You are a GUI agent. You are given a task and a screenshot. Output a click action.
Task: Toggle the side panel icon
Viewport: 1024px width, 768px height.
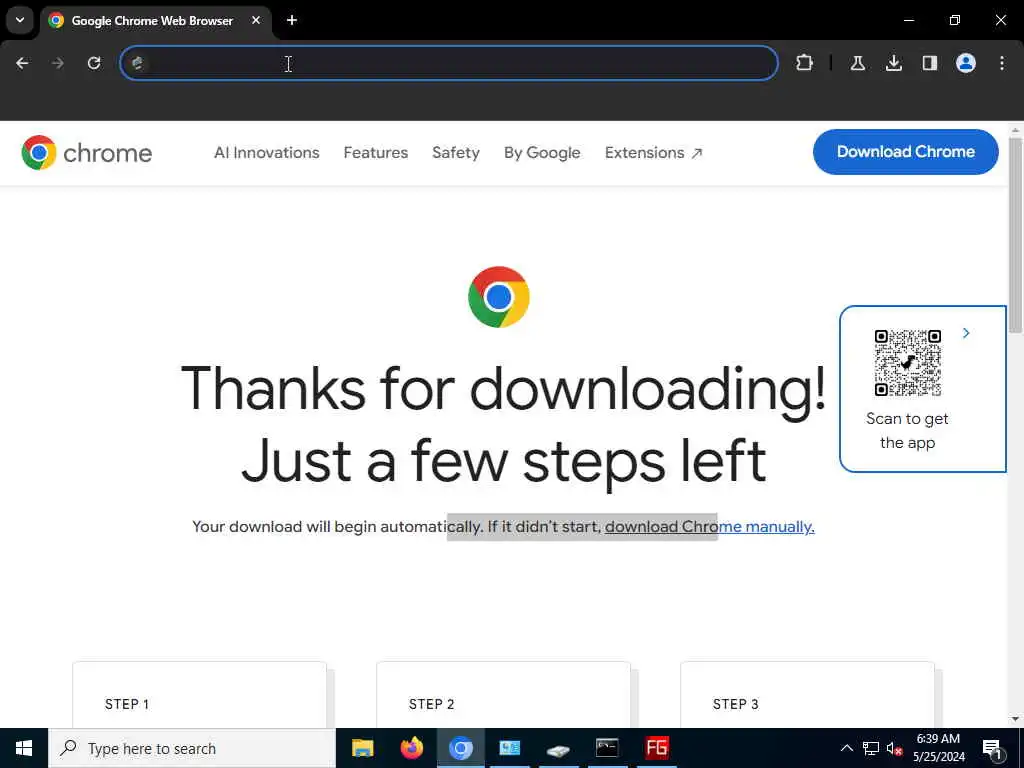click(930, 63)
